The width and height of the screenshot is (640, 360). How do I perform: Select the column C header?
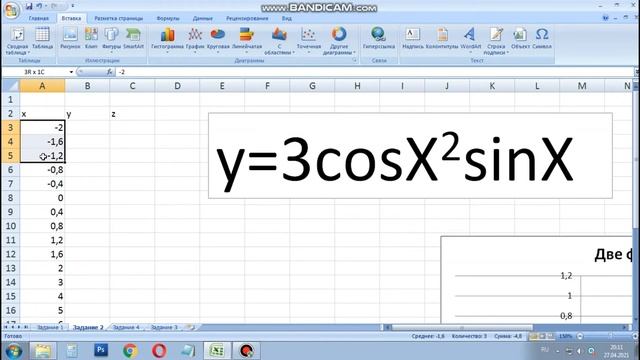pyautogui.click(x=132, y=86)
